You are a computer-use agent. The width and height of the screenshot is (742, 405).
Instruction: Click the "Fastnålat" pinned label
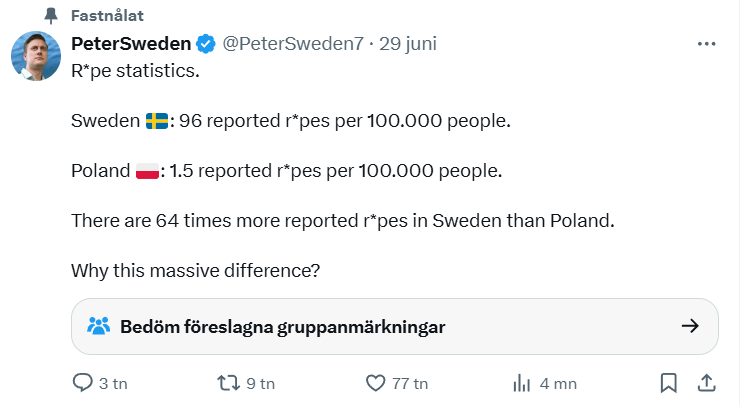click(106, 17)
